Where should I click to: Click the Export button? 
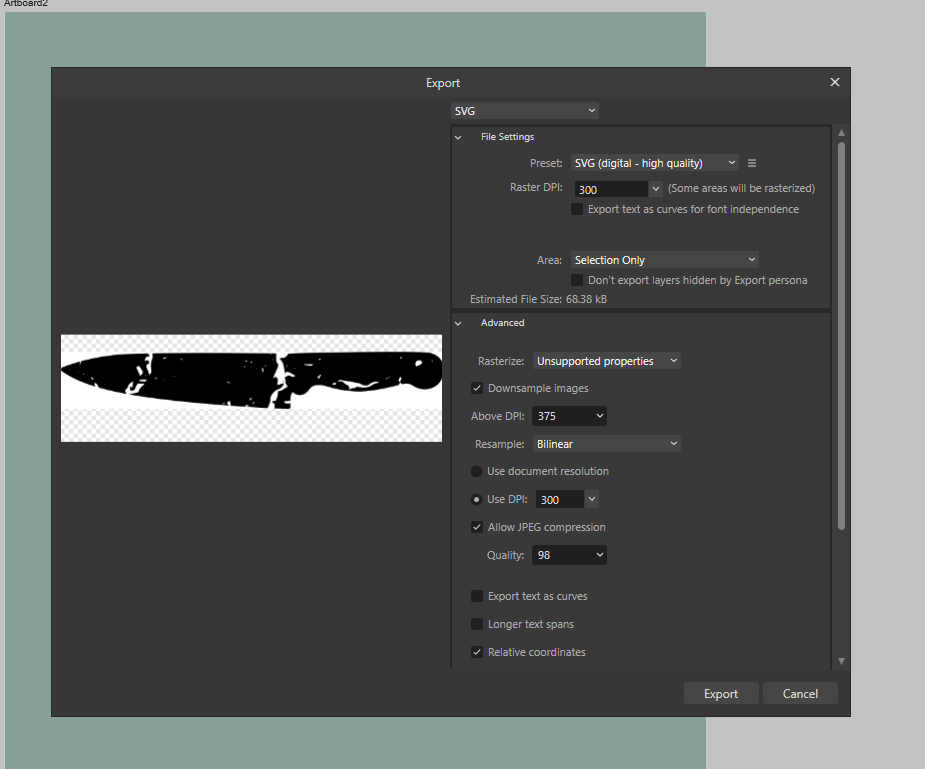[x=721, y=694]
